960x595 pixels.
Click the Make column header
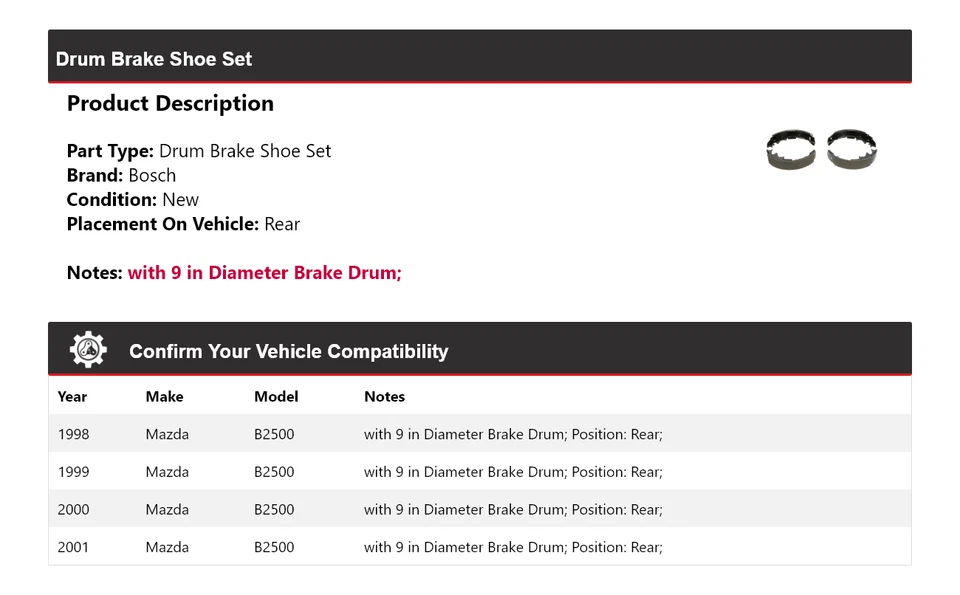point(164,397)
